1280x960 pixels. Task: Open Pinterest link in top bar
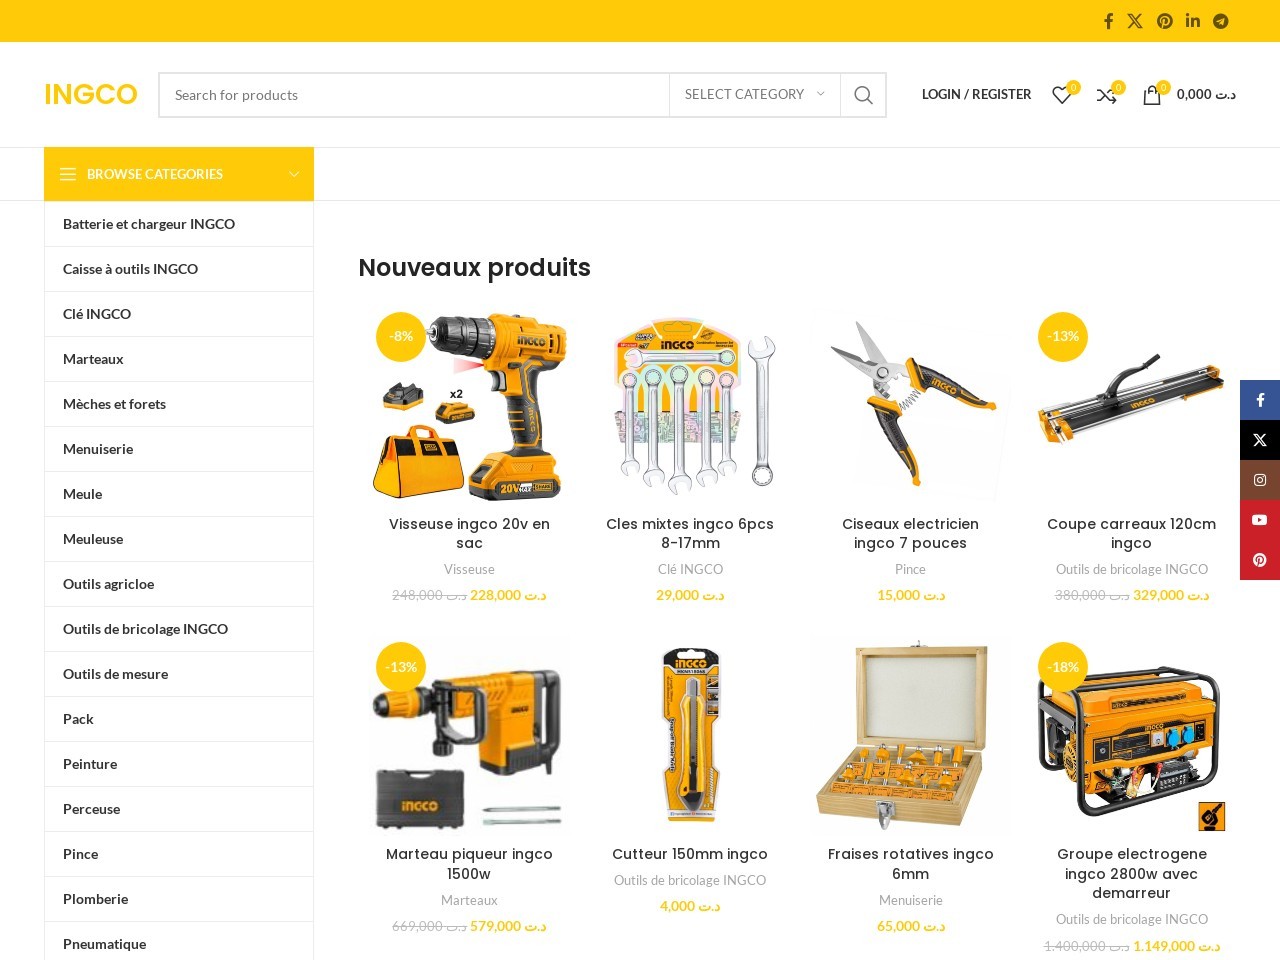(1165, 21)
